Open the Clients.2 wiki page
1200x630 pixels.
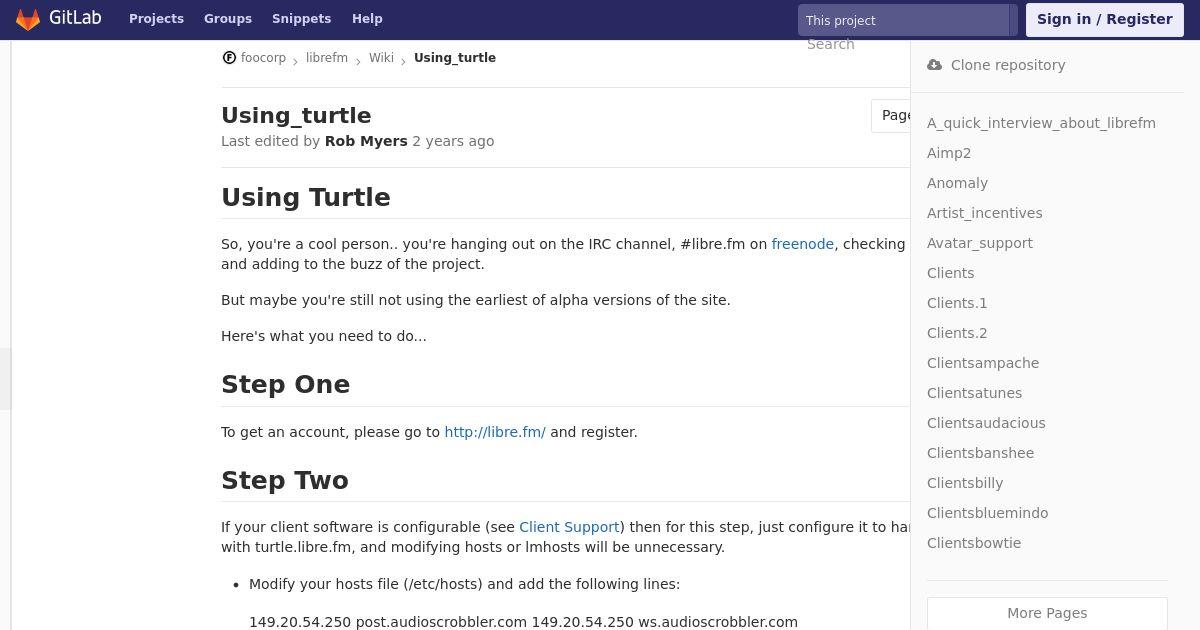(957, 333)
